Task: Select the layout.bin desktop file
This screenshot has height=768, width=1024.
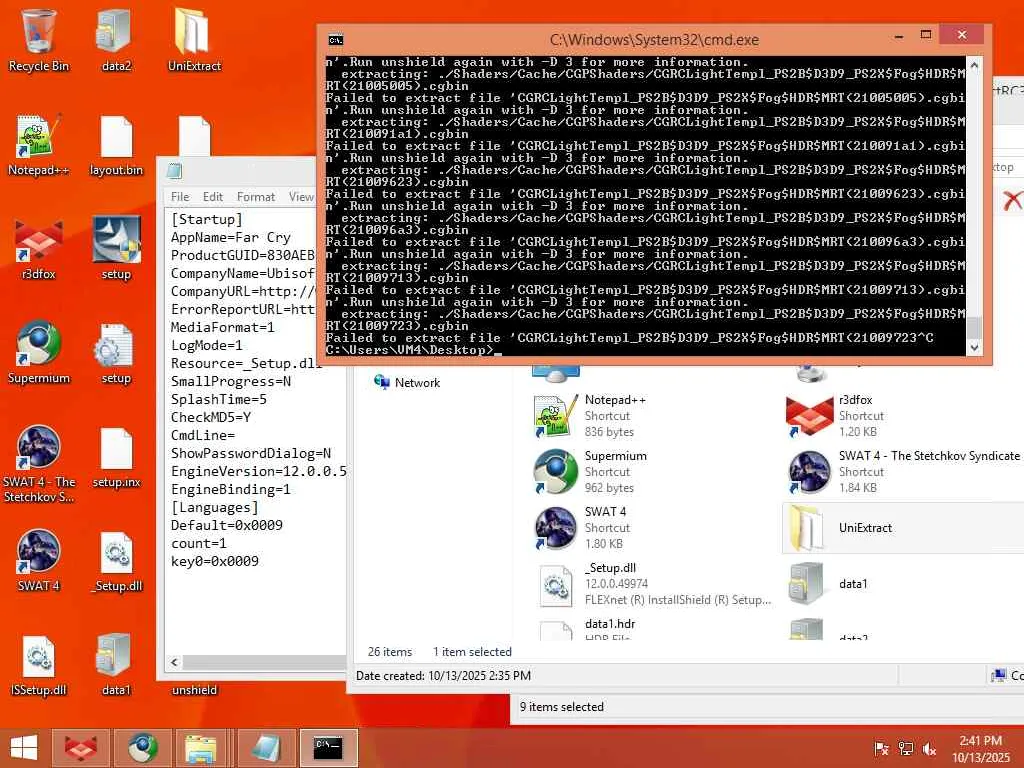Action: point(116,145)
